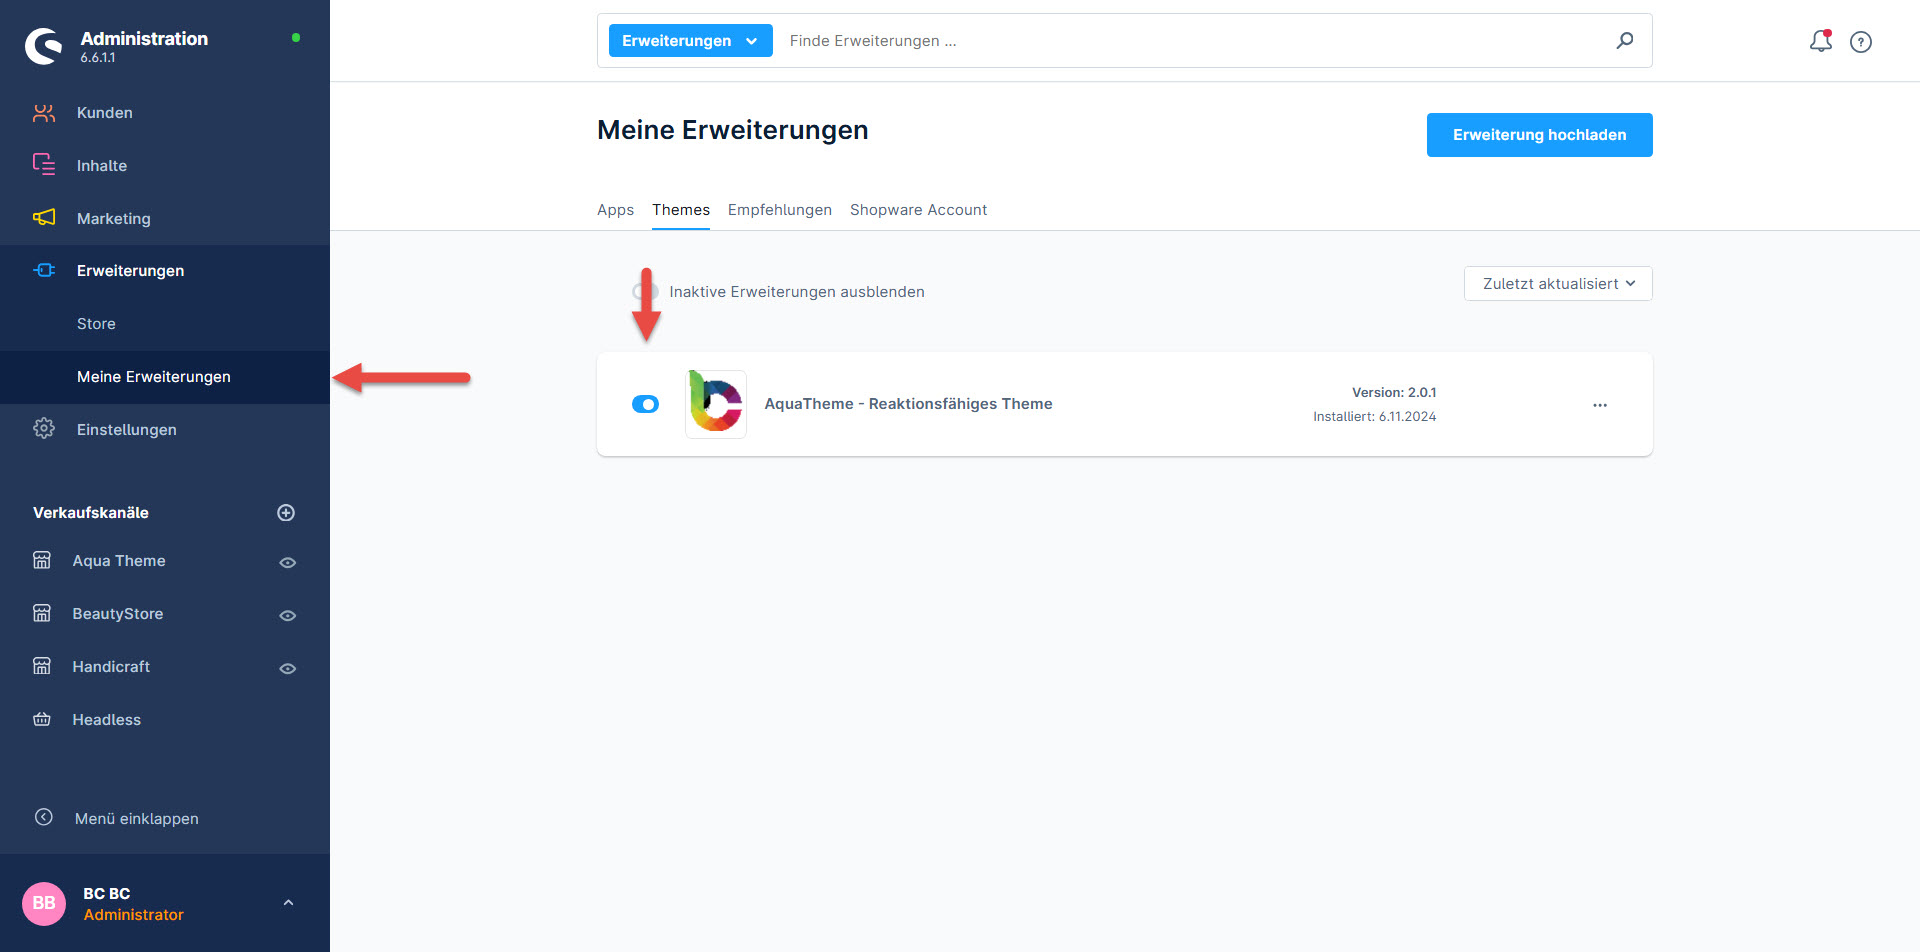Expand the Erweiterungen search scope dropdown
The image size is (1920, 952).
(690, 41)
